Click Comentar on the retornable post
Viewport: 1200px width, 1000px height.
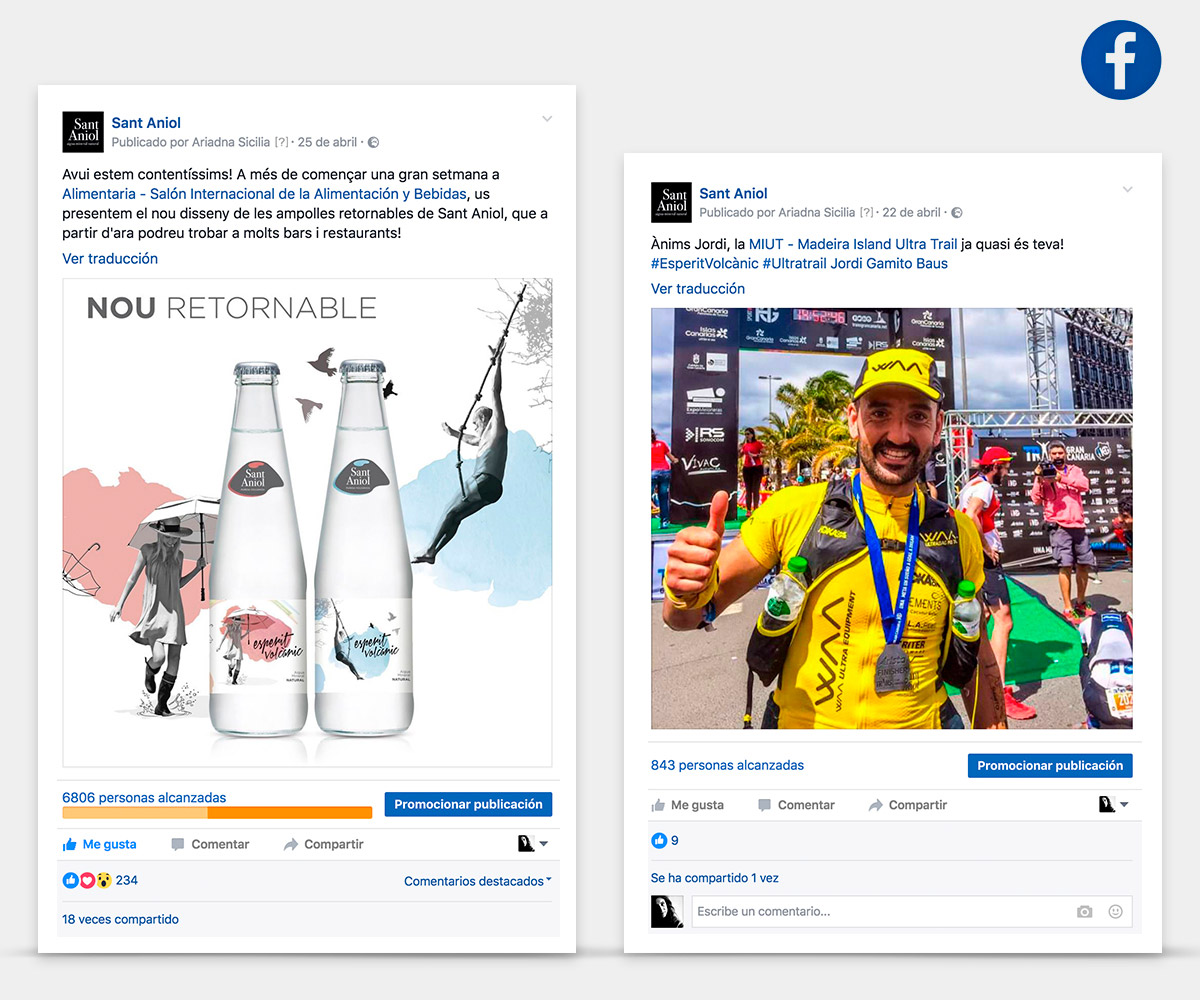point(210,844)
